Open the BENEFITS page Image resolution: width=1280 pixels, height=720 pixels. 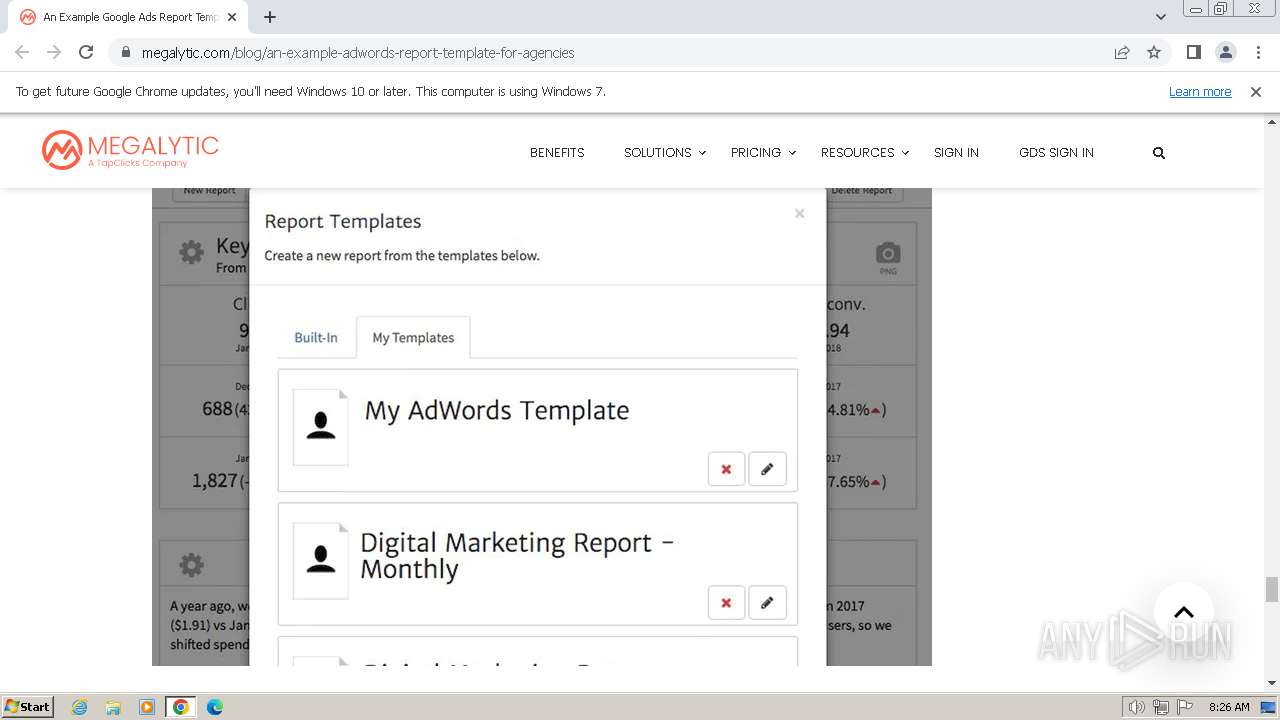557,153
